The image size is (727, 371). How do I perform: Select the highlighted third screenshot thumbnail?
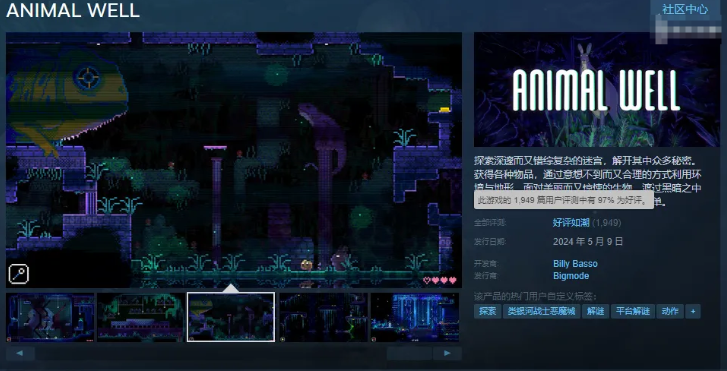[231, 317]
